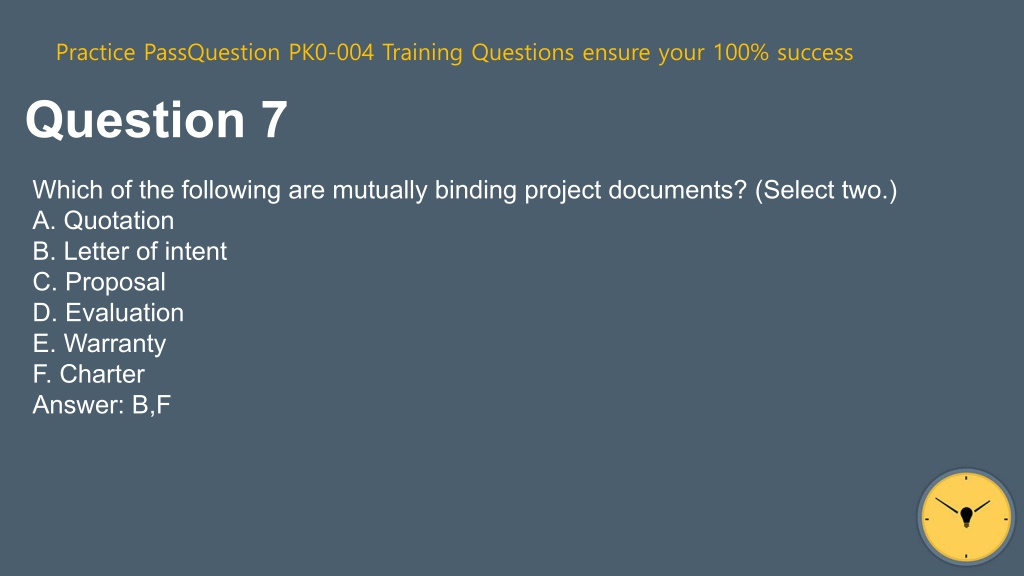Choose option D. Evaluation

[x=108, y=313]
